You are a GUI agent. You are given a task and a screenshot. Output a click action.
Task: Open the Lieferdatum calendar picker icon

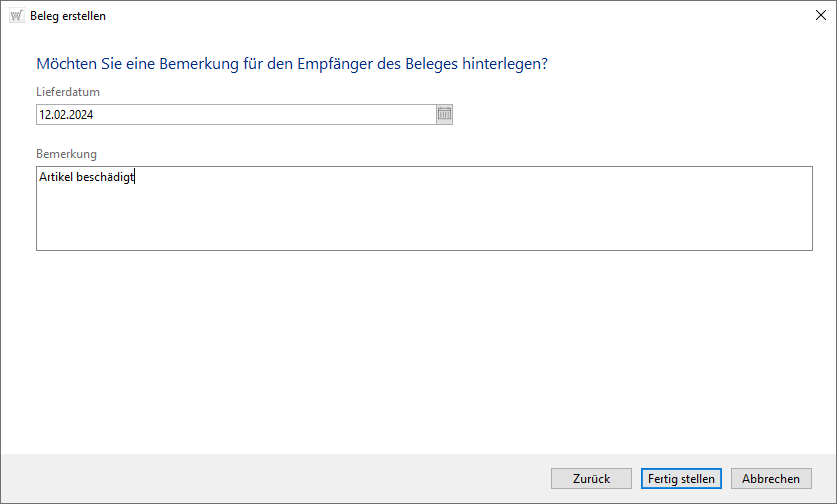pos(445,115)
